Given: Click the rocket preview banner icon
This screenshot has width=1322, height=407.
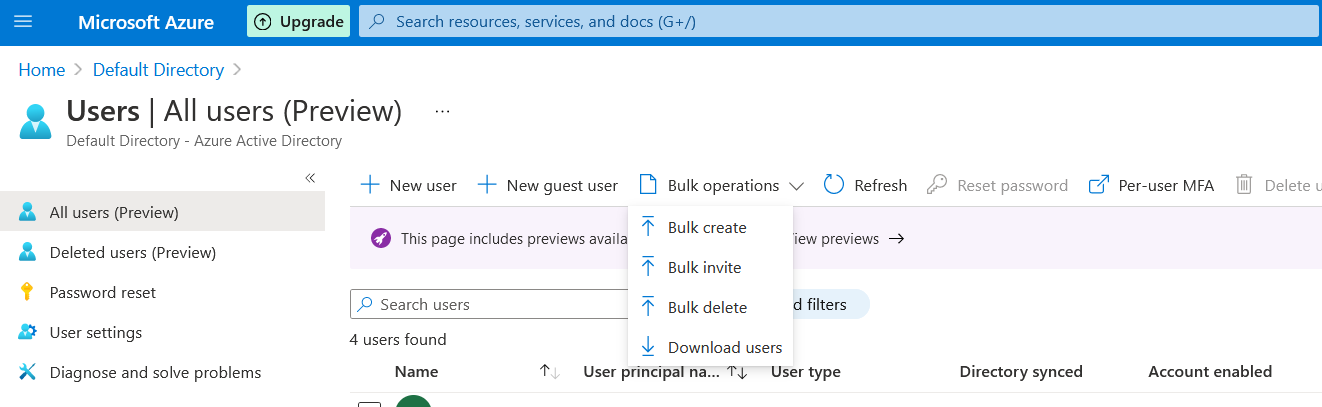Looking at the screenshot, I should click(380, 238).
